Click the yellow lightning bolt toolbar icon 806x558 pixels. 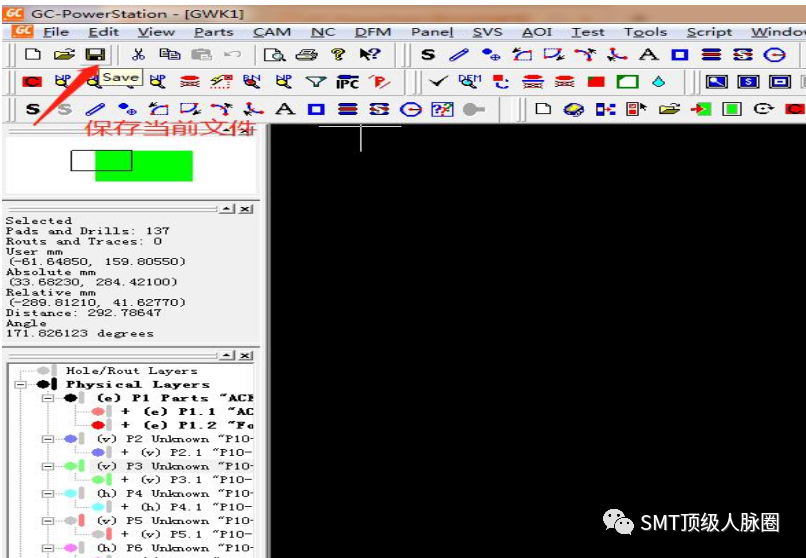221,82
